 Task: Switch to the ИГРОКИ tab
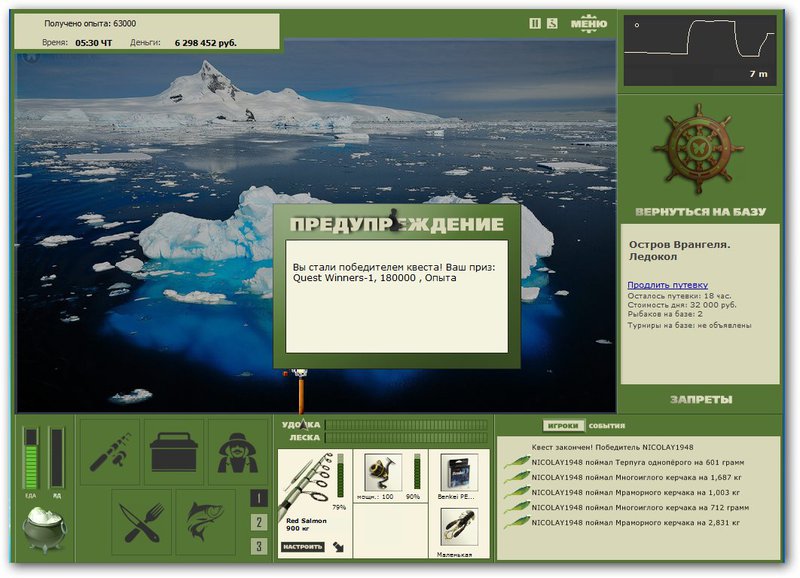pyautogui.click(x=563, y=425)
